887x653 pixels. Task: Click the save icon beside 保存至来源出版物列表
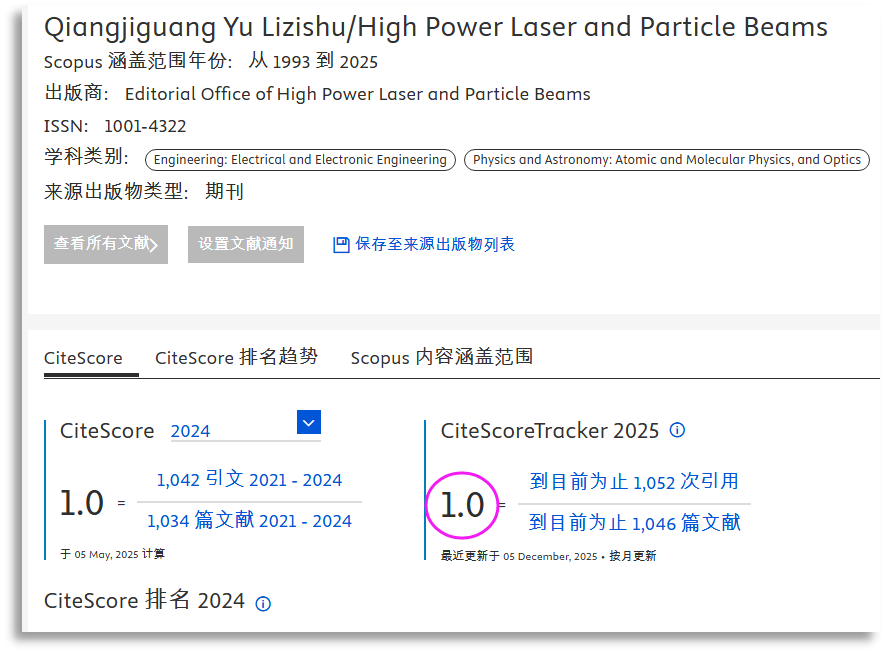coord(341,244)
